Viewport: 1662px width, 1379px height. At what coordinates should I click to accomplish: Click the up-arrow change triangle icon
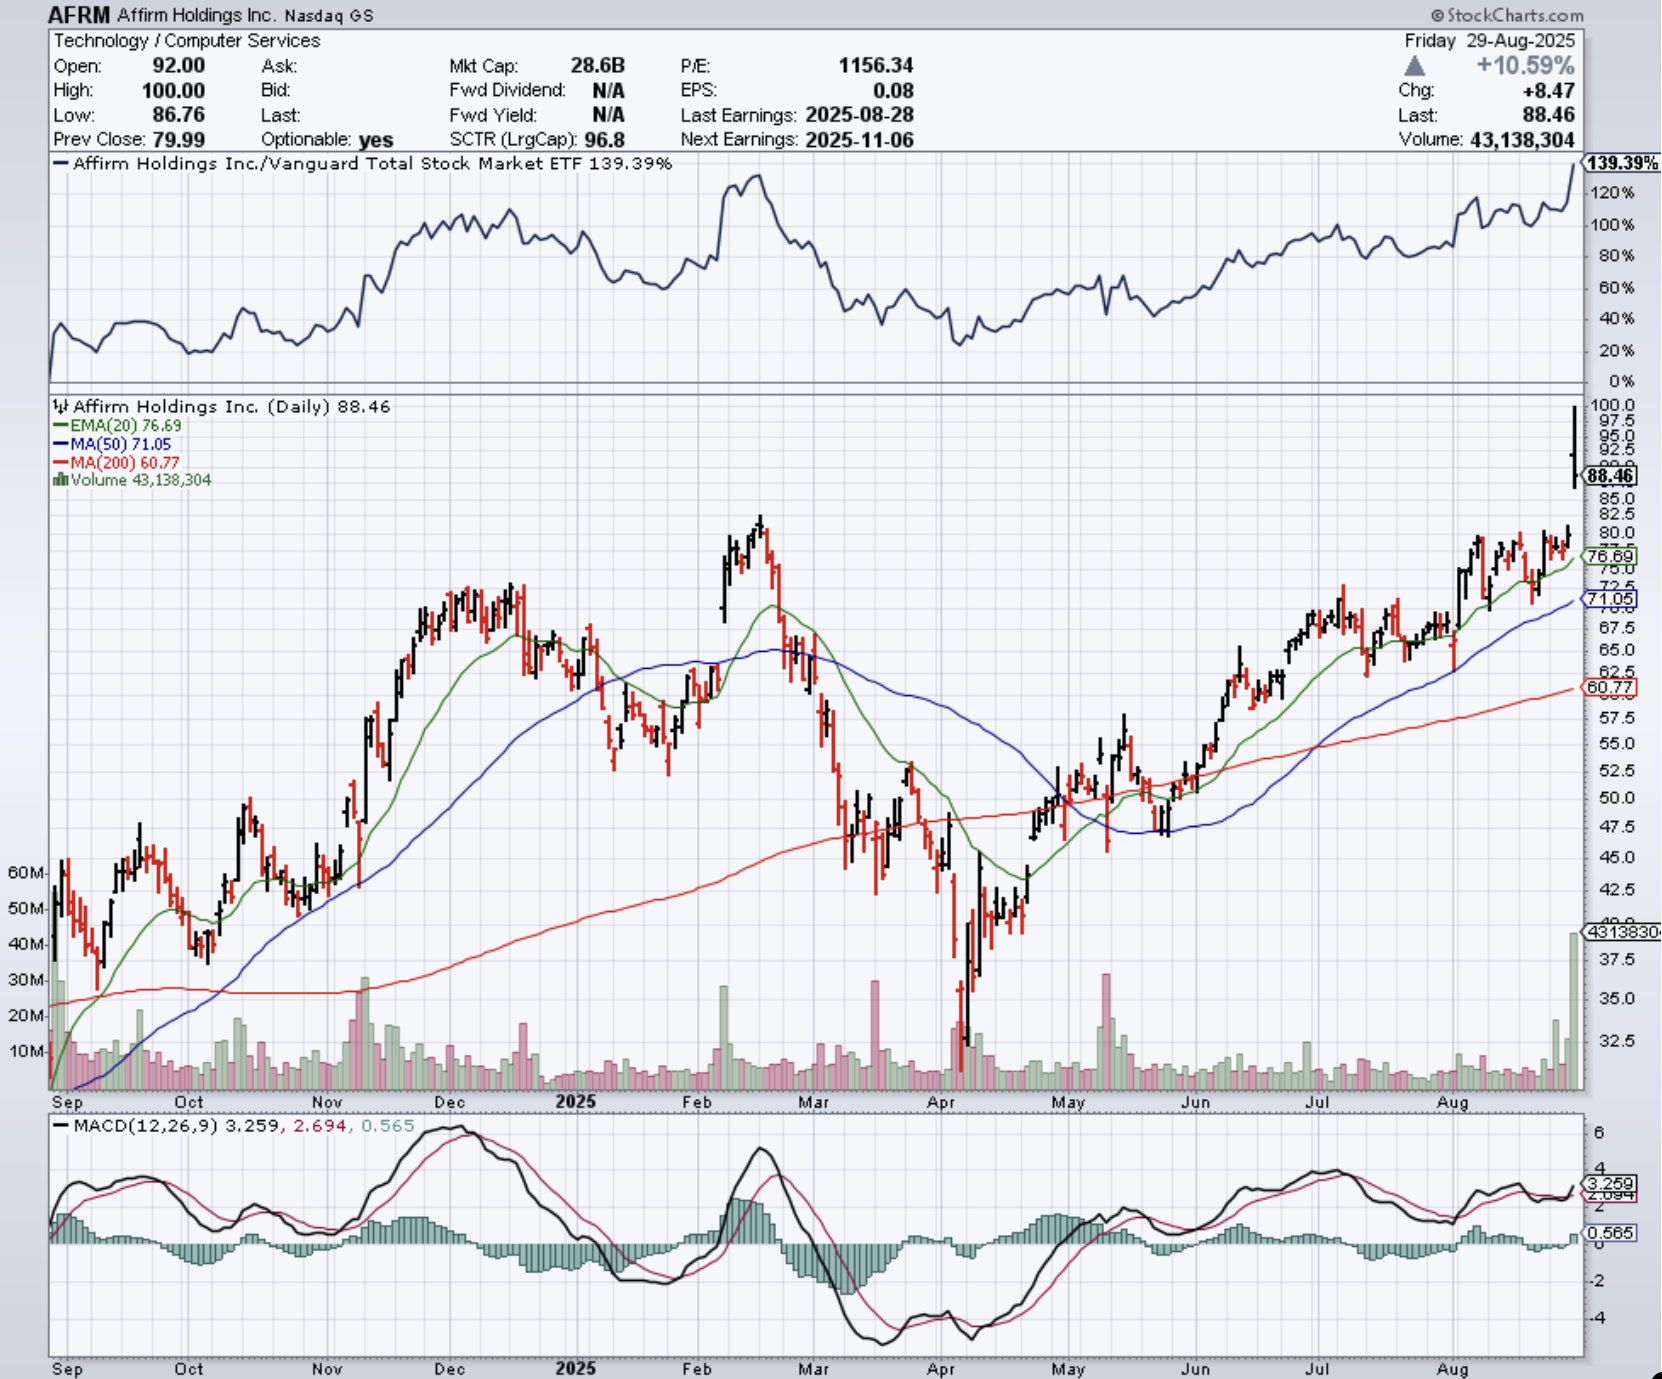point(1414,66)
